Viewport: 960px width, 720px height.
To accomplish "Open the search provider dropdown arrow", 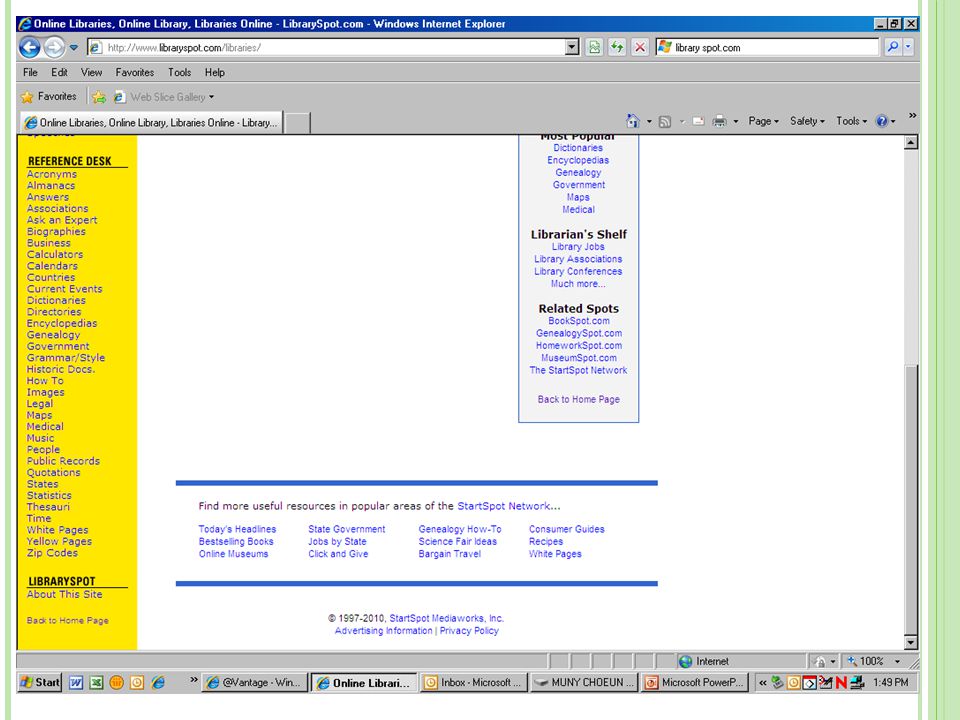I will tap(909, 47).
